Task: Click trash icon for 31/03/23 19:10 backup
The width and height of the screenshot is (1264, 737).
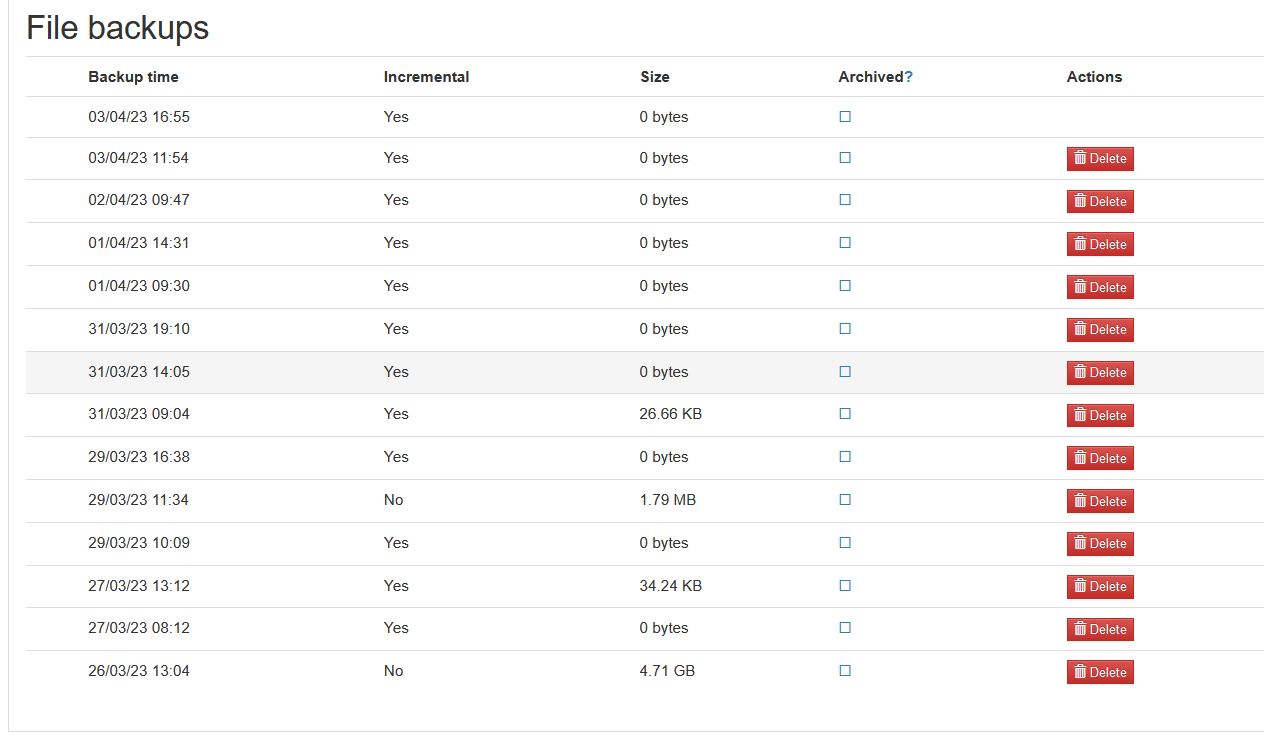Action: tap(1080, 329)
